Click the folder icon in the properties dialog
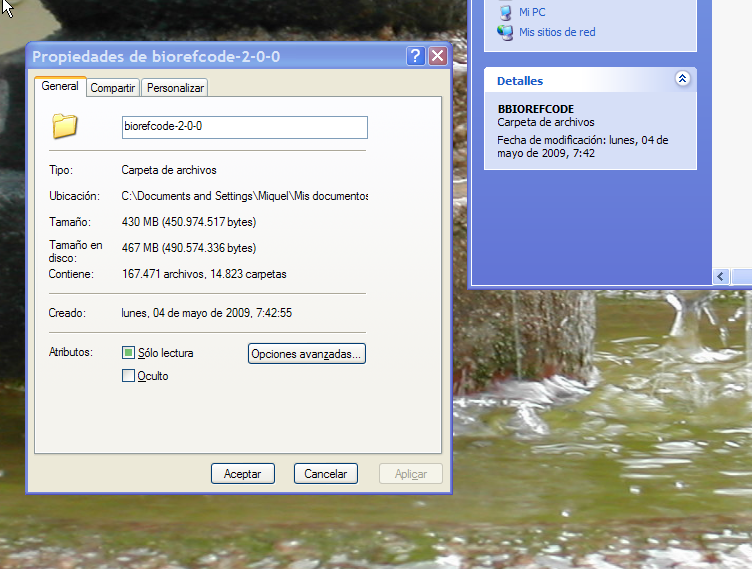This screenshot has width=752, height=569. 65,126
